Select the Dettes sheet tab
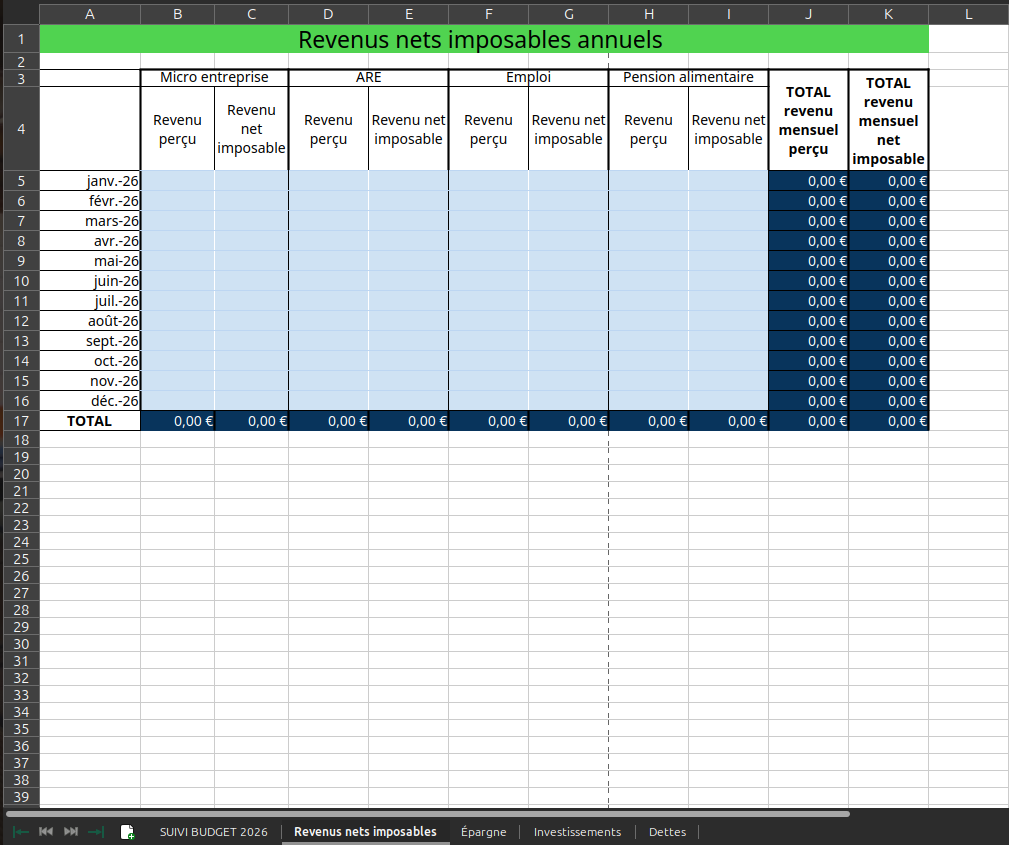Image resolution: width=1009 pixels, height=845 pixels. click(667, 831)
